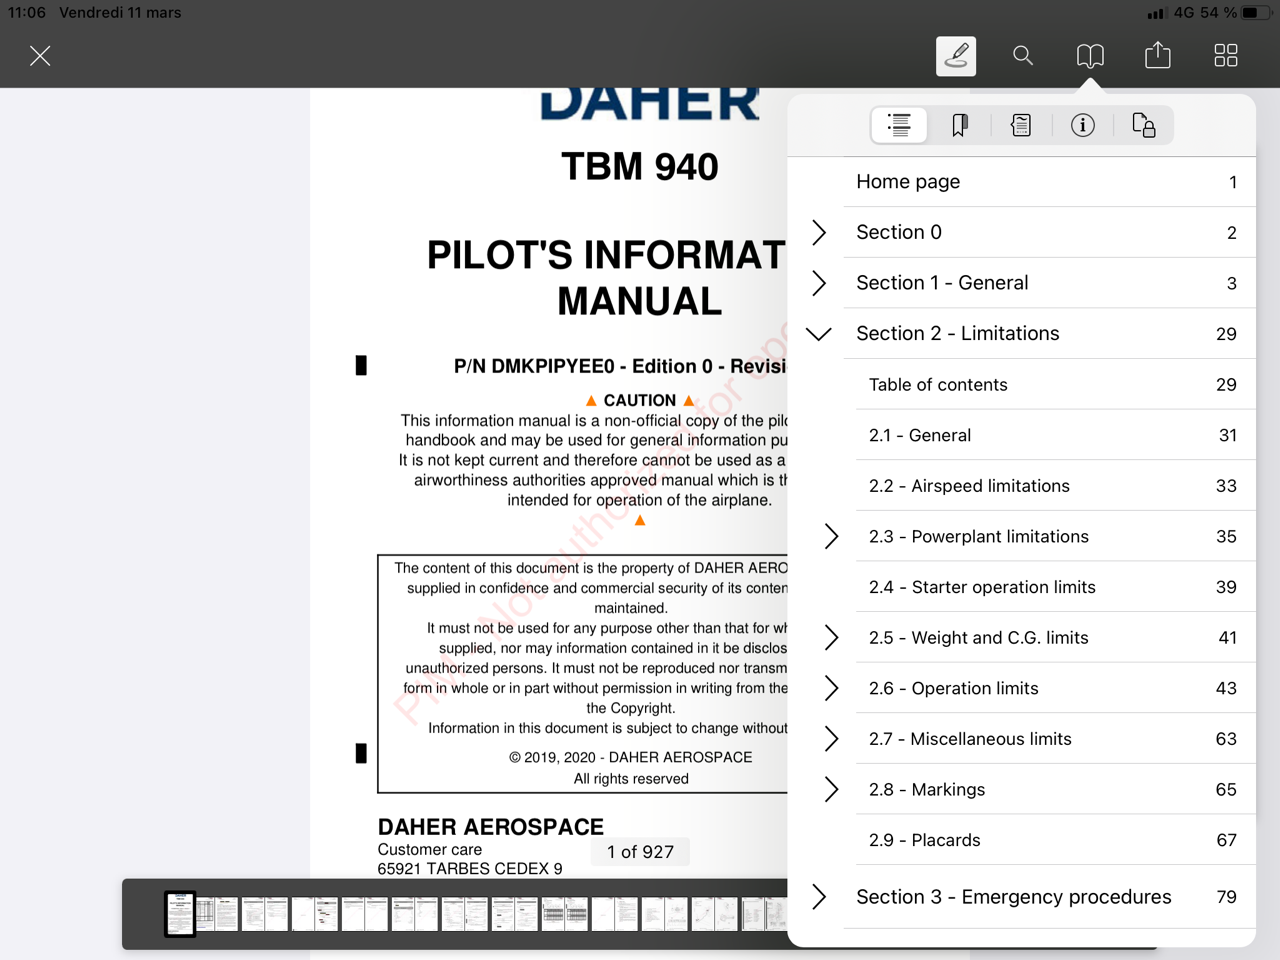This screenshot has width=1280, height=960.
Task: Close the PDF document
Action: click(40, 56)
